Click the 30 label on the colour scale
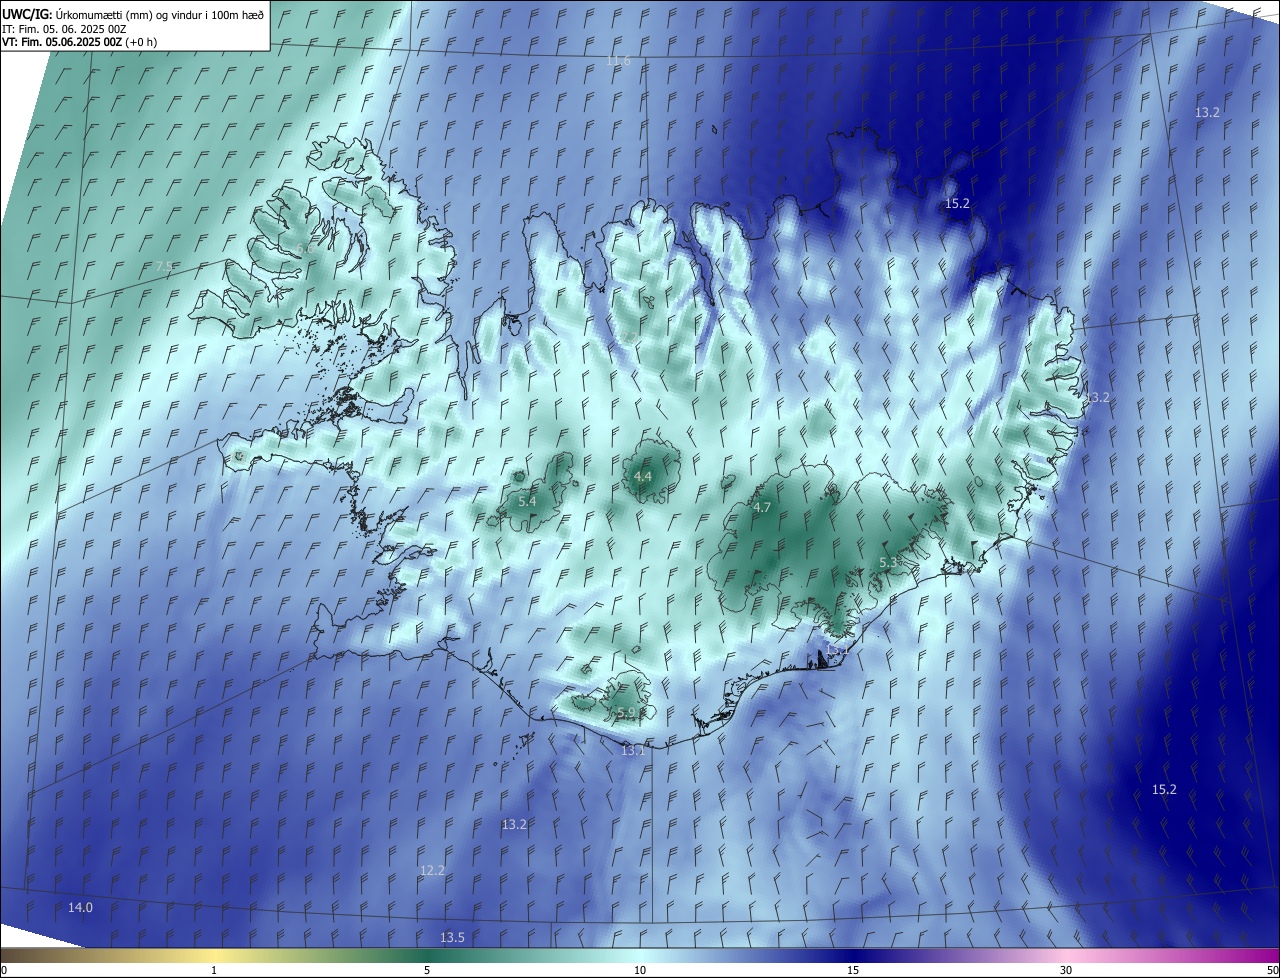Viewport: 1280px width, 978px height. (1066, 970)
